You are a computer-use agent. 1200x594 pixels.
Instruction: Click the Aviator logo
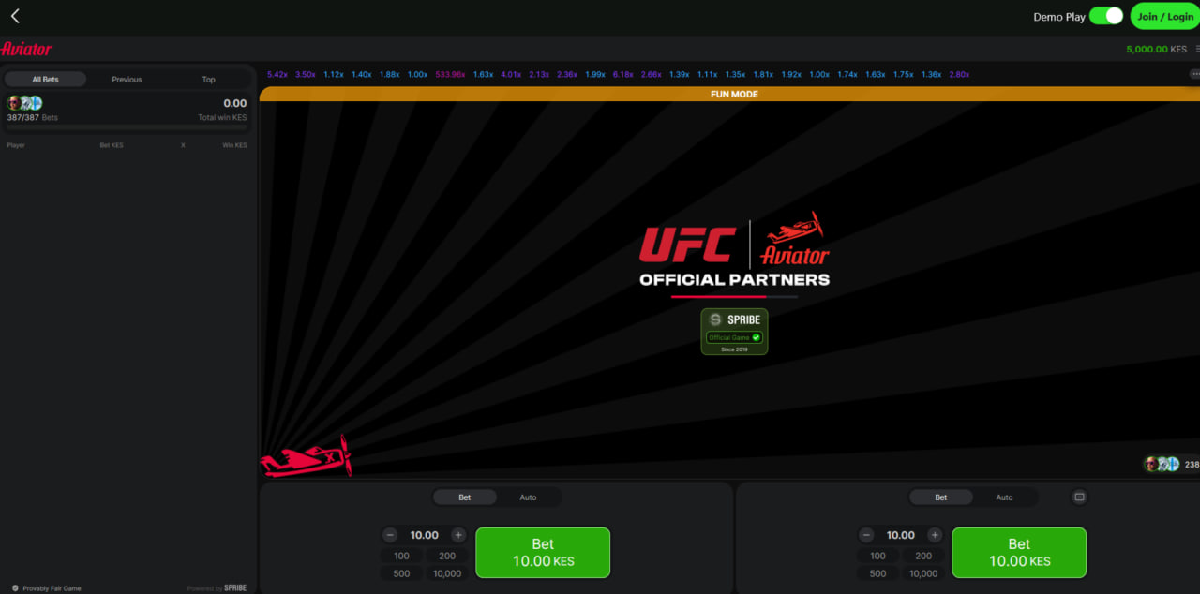(27, 48)
